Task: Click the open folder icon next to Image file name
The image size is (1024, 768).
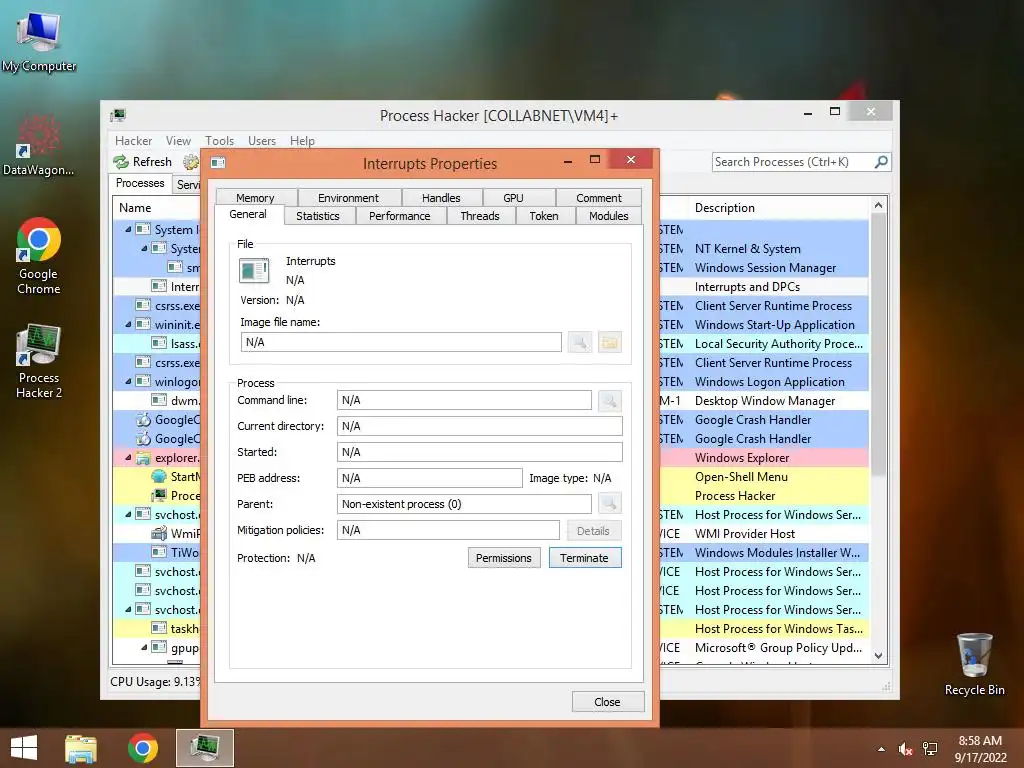Action: pyautogui.click(x=609, y=342)
